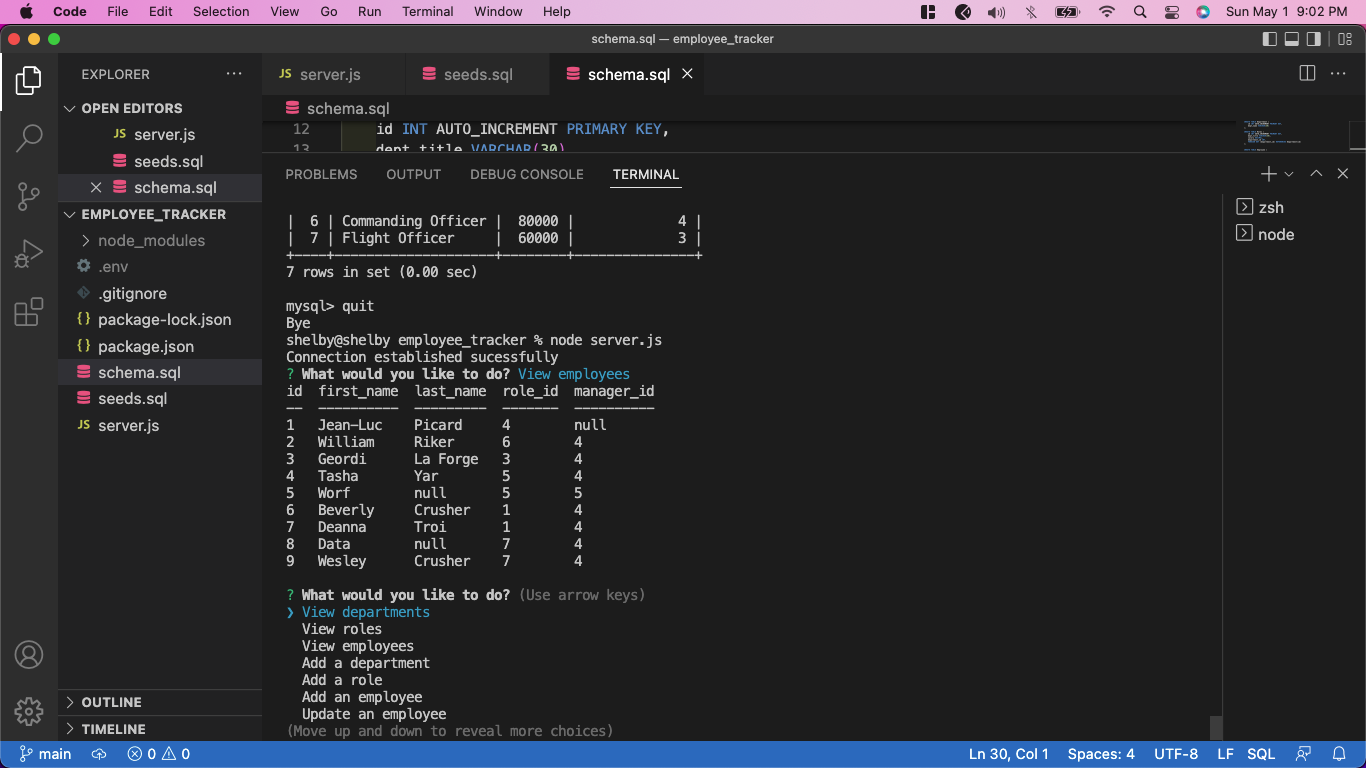1366x768 pixels.
Task: Open the Terminal menu
Action: (x=428, y=11)
